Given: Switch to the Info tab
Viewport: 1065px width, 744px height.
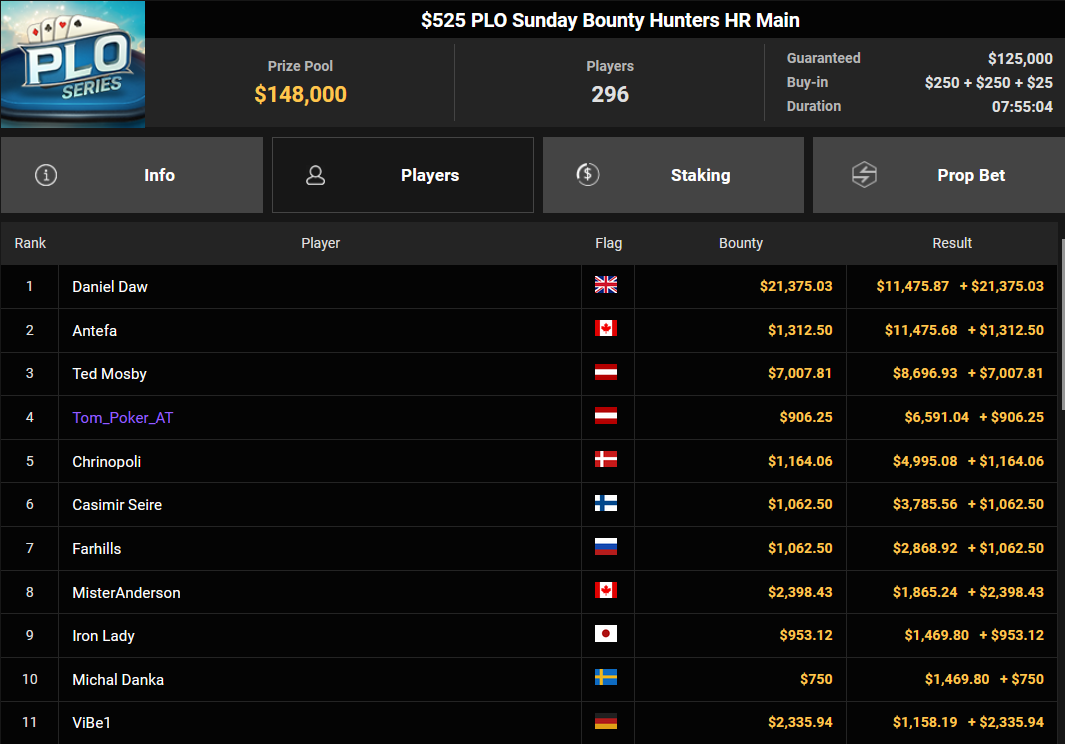Looking at the screenshot, I should 132,175.
